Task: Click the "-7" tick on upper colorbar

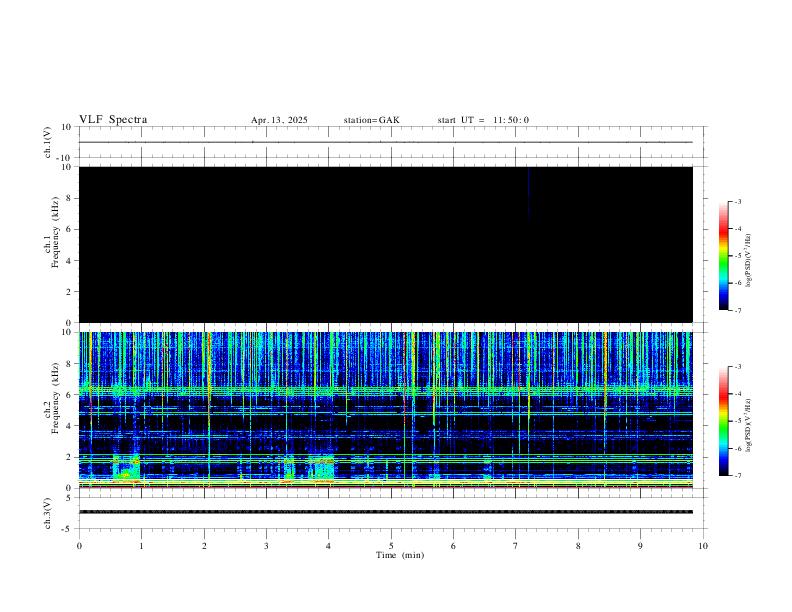Action: (x=738, y=310)
